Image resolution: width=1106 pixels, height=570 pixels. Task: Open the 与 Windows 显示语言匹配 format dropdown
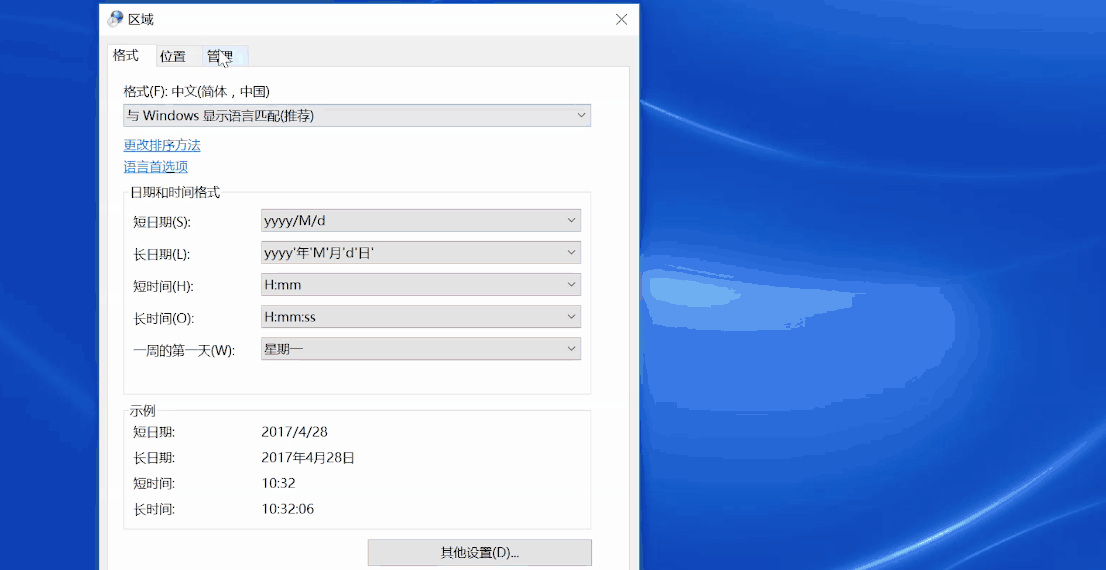click(x=357, y=116)
